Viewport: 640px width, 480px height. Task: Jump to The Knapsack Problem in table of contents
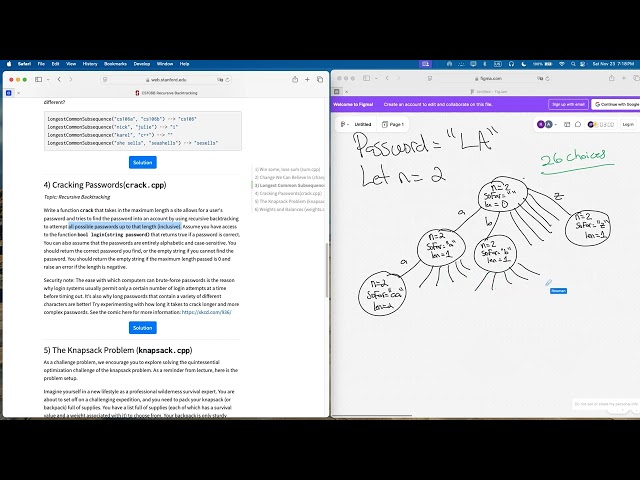(x=290, y=201)
